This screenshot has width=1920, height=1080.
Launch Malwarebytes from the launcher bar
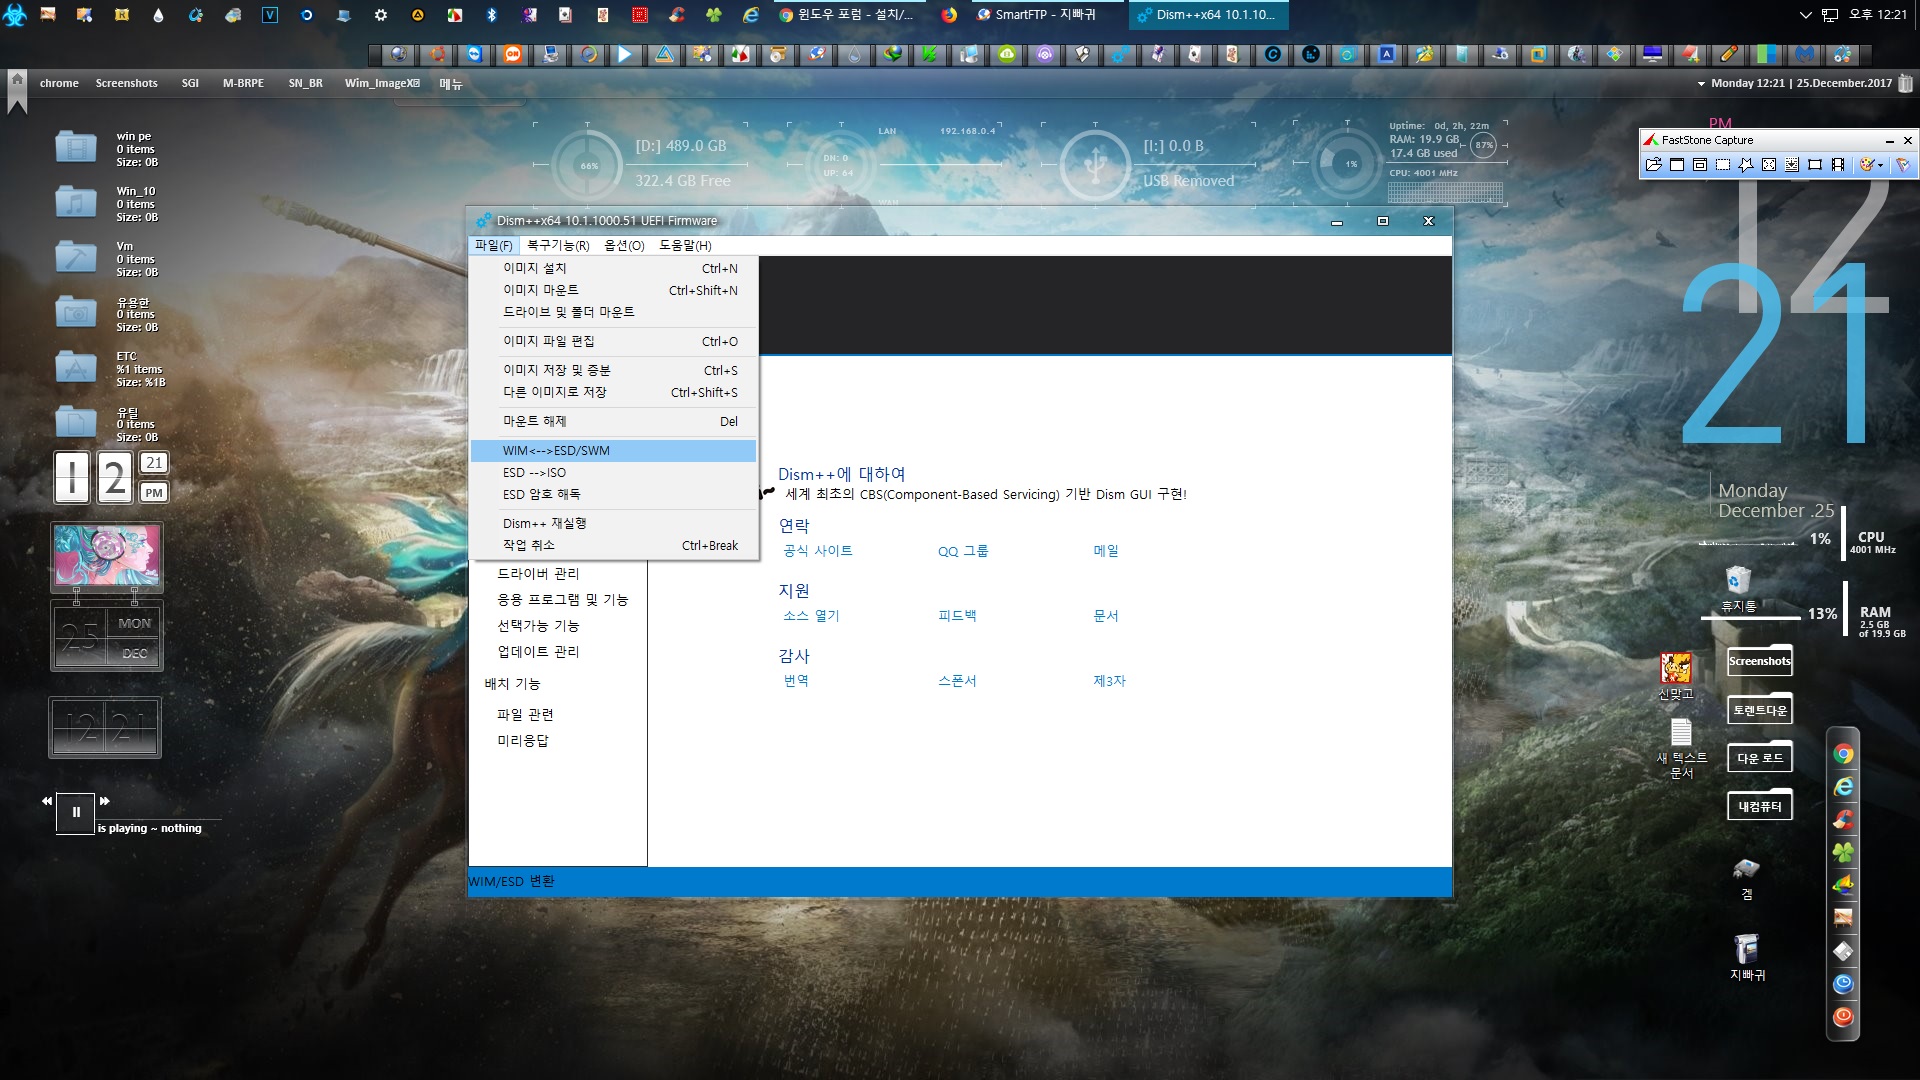(x=1804, y=54)
